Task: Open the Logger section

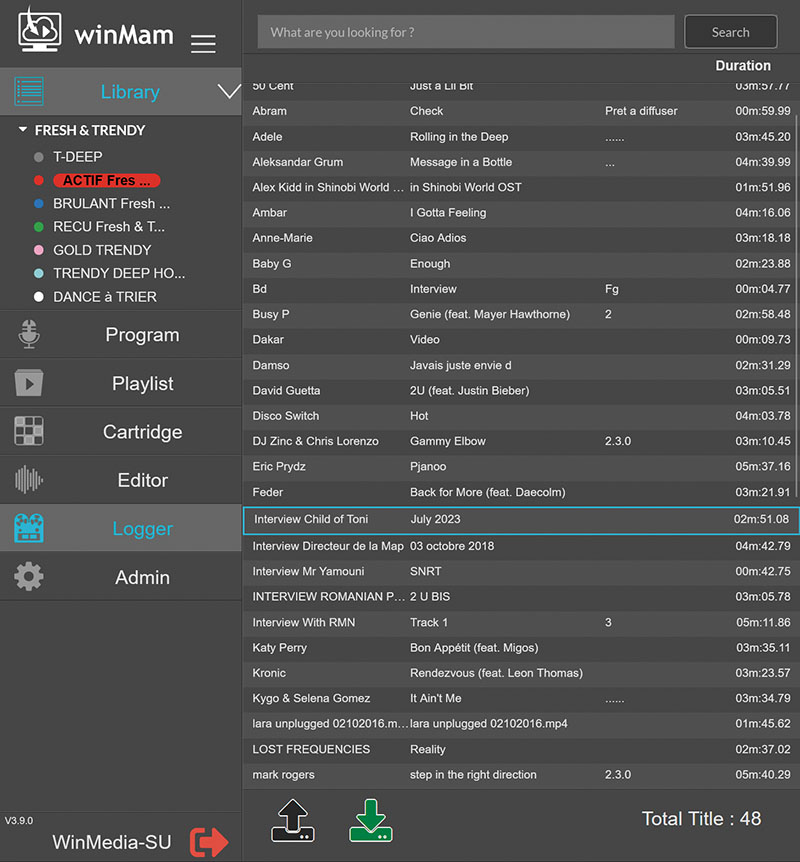Action: (x=142, y=529)
